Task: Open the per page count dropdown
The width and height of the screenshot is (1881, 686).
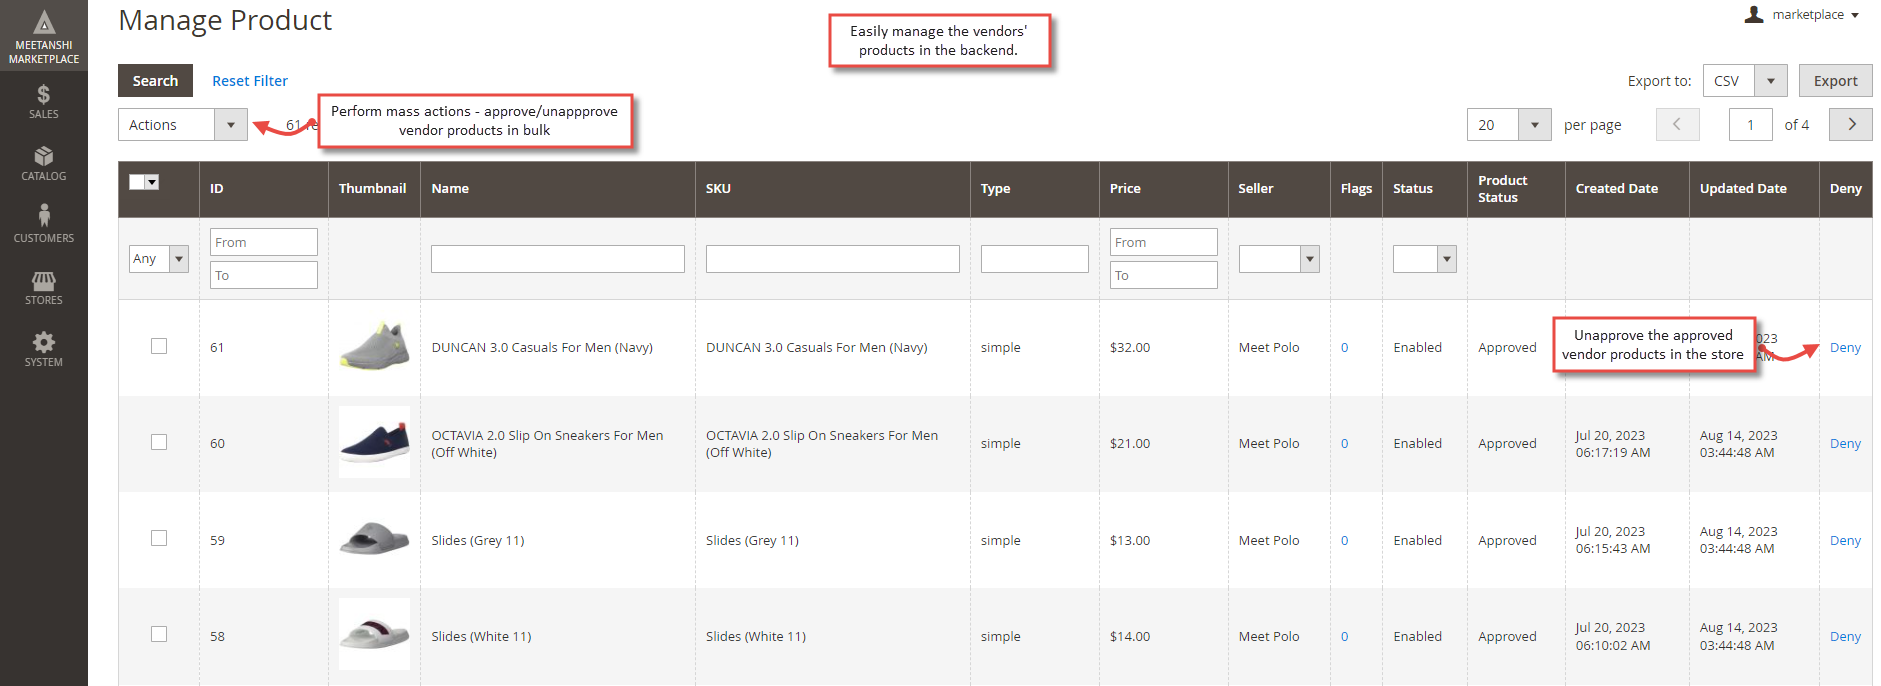Action: pyautogui.click(x=1509, y=125)
